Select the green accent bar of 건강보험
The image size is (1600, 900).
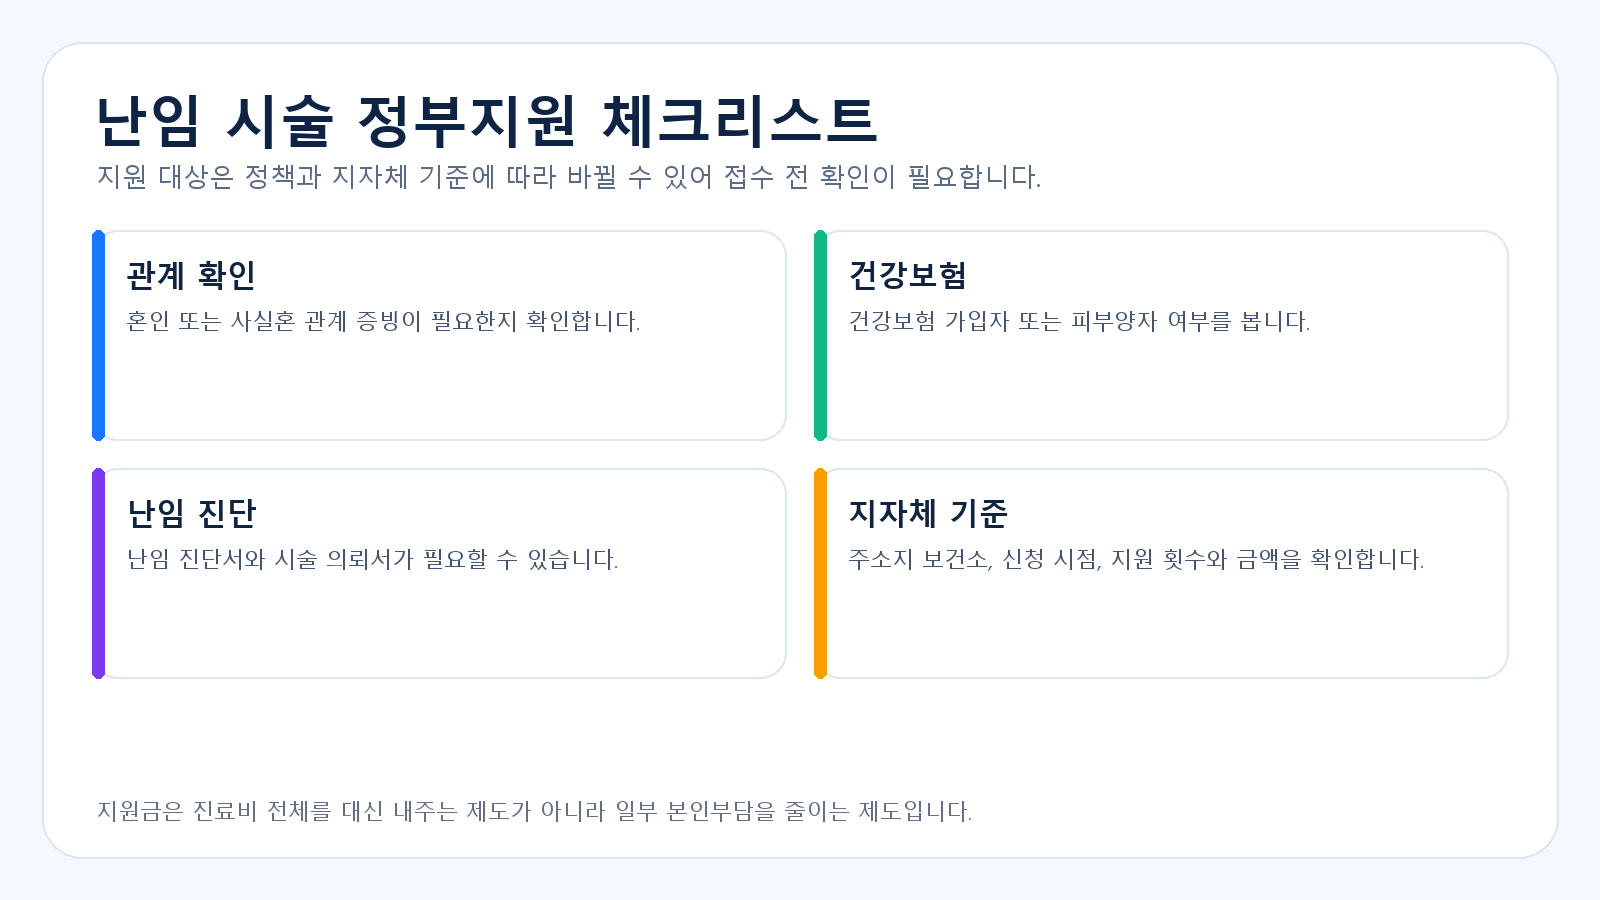pyautogui.click(x=820, y=335)
